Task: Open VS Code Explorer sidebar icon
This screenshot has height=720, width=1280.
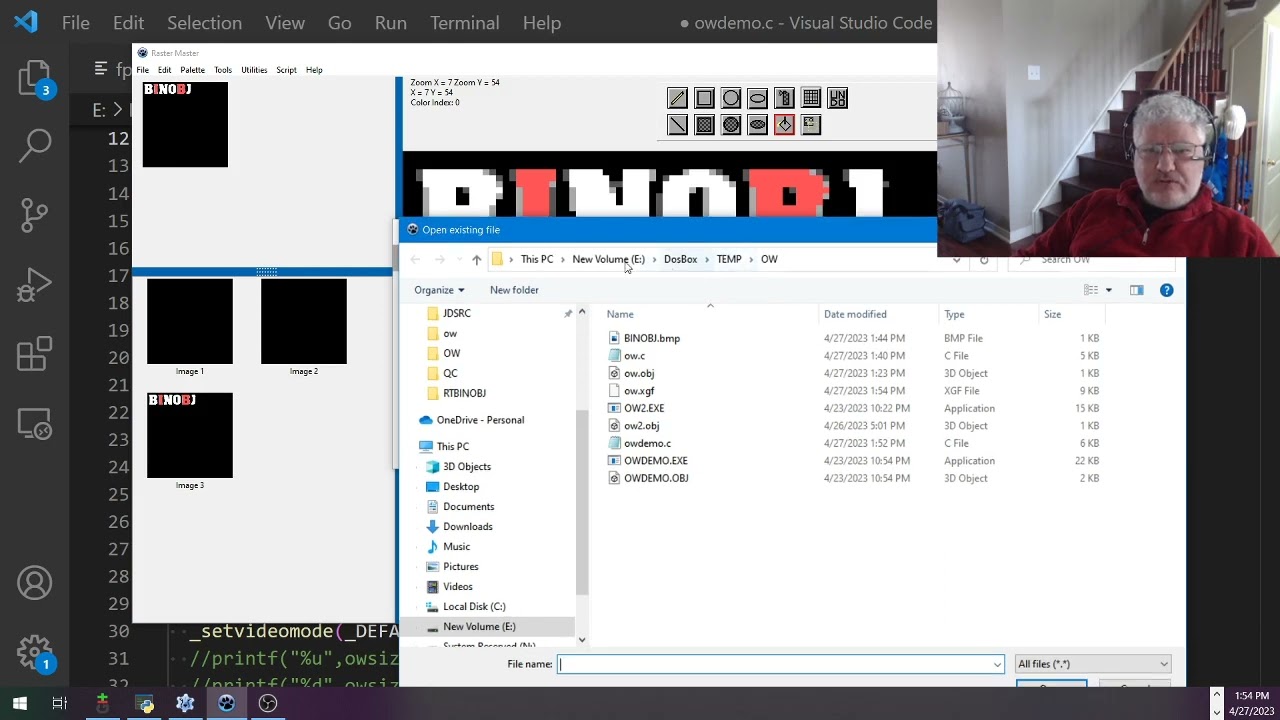Action: pos(34,78)
